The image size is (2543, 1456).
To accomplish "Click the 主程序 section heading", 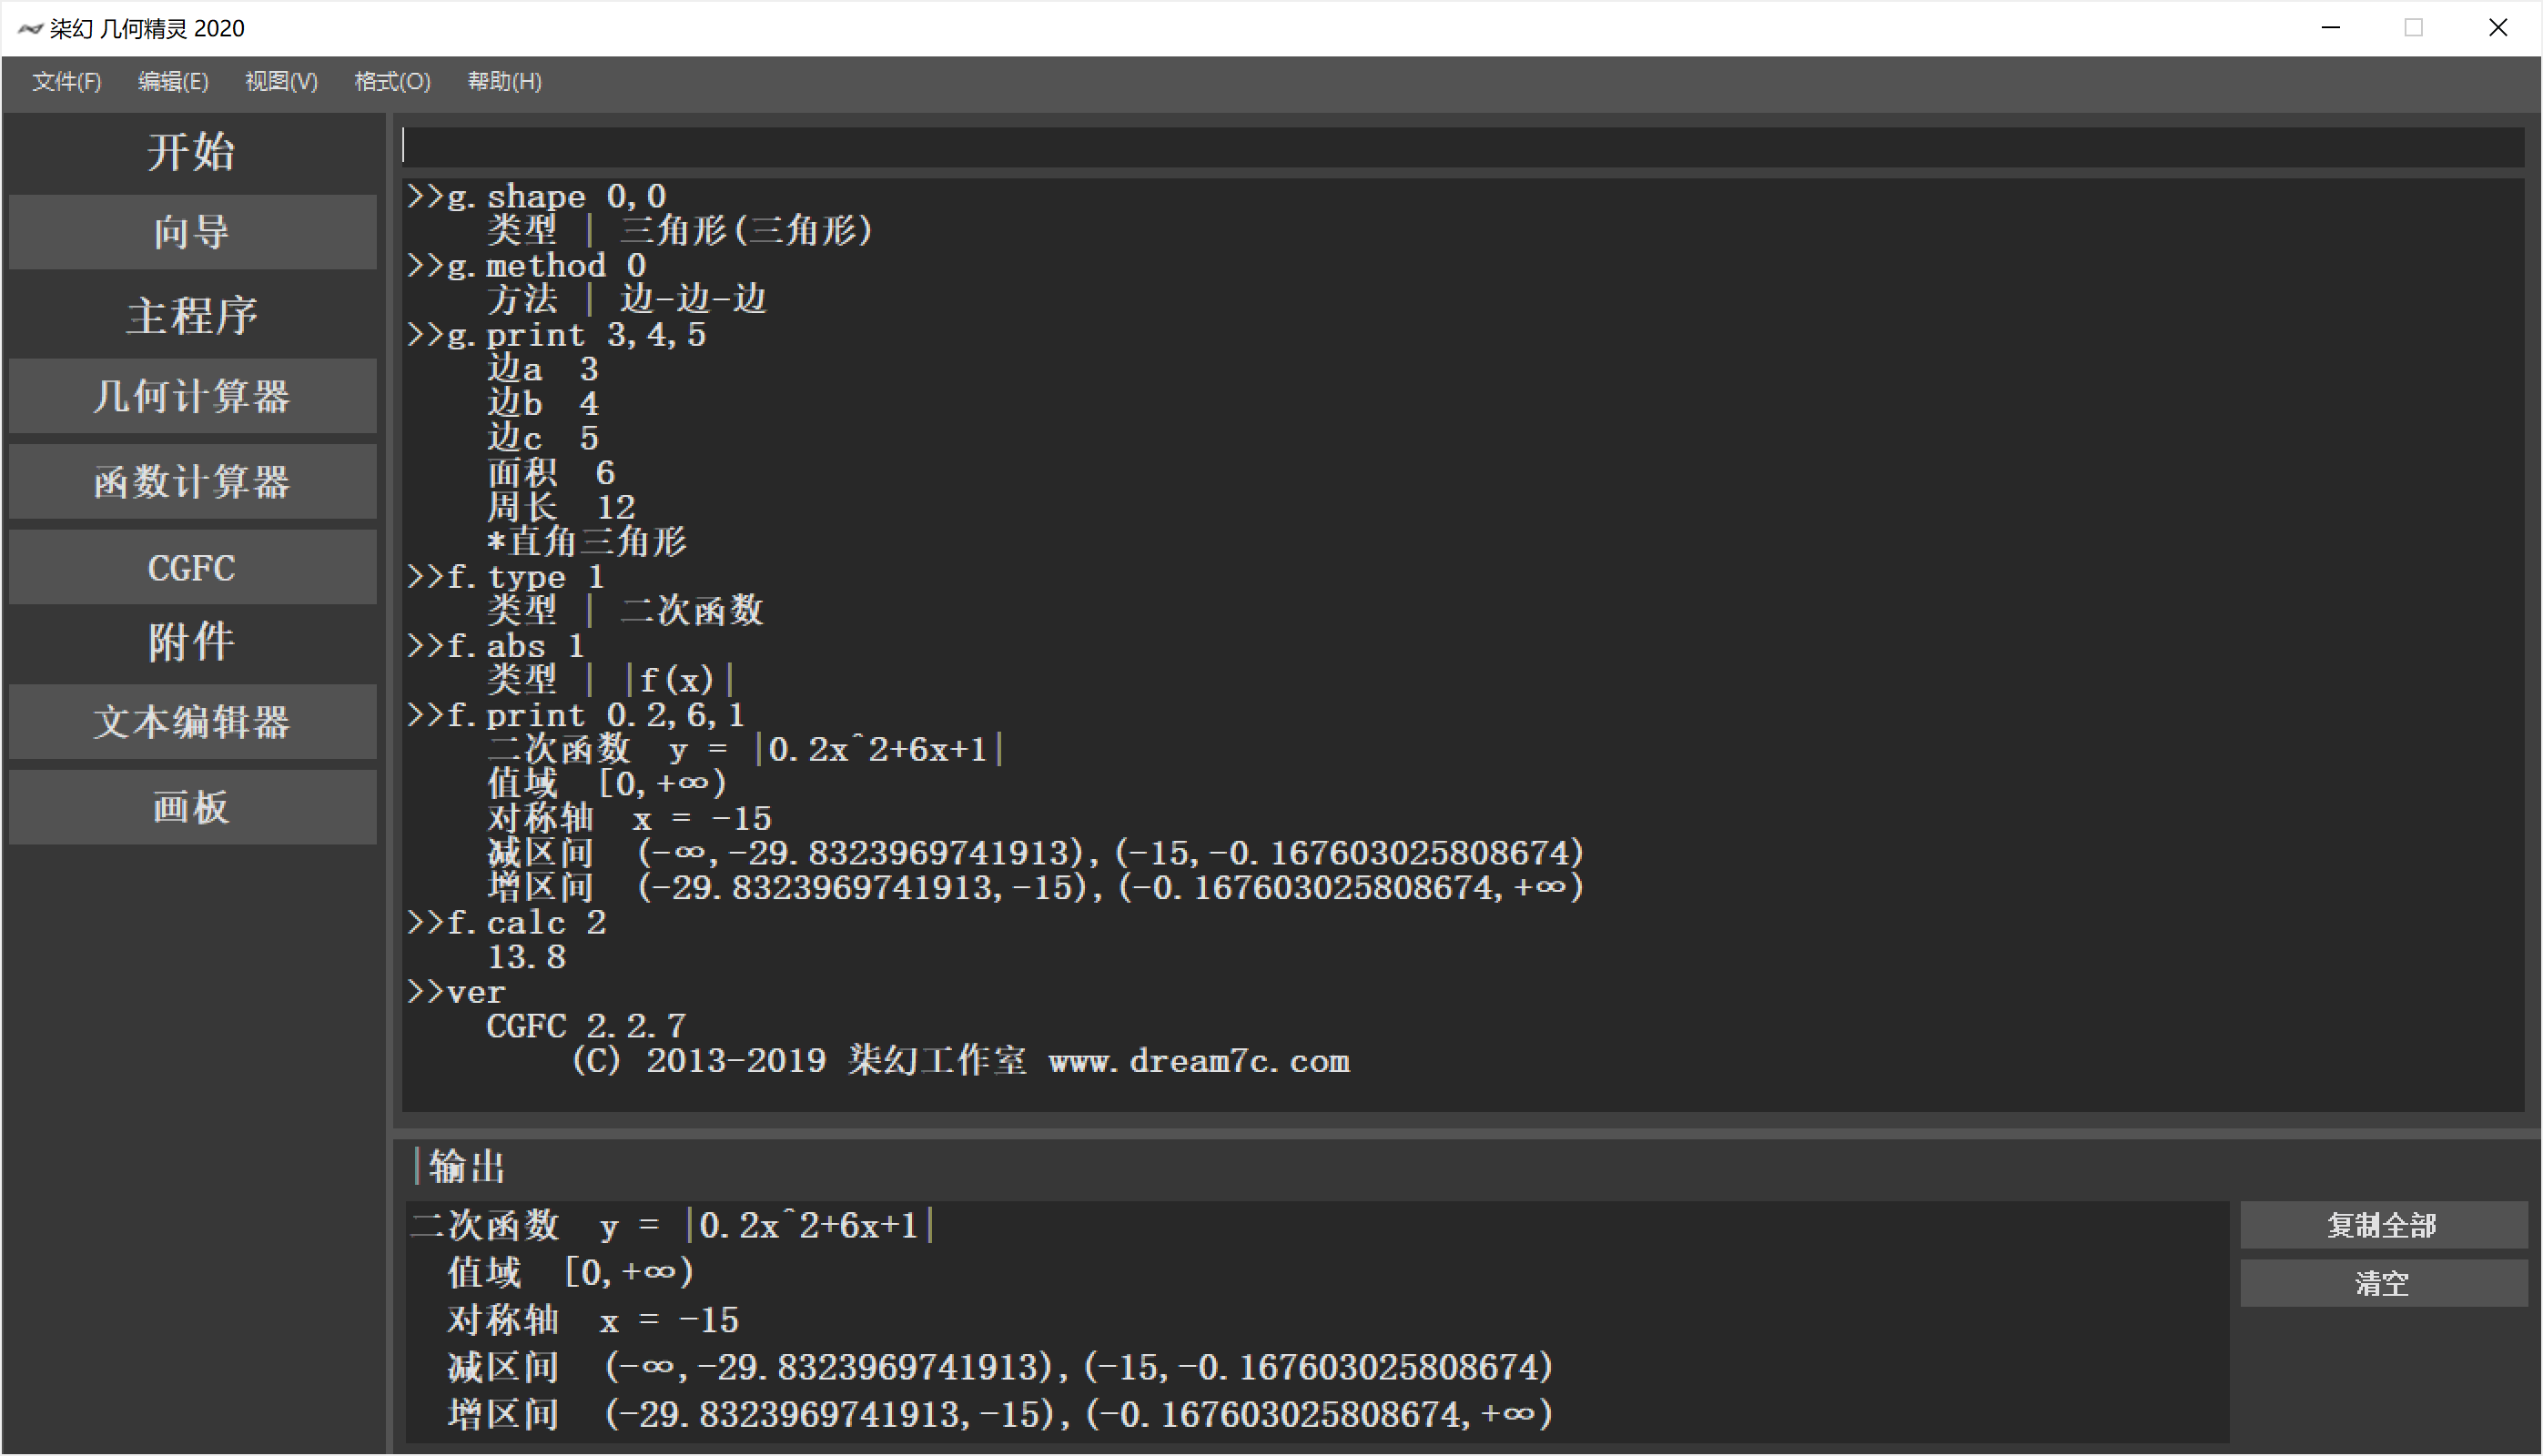I will [x=192, y=316].
